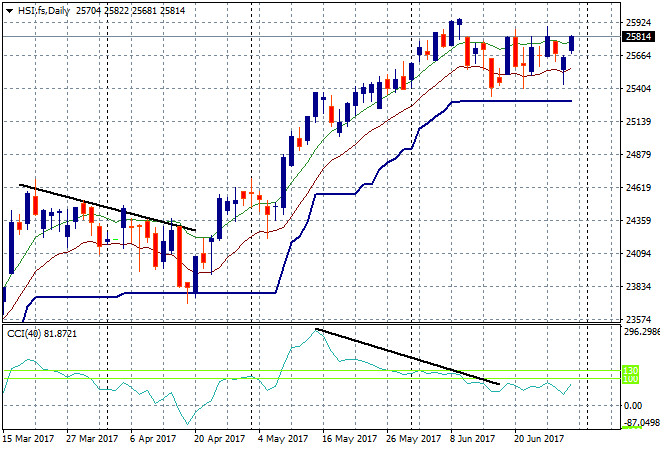The image size is (660, 450).
Task: Click the OHLC values 25704 25822 25681 25814
Action: click(x=130, y=11)
